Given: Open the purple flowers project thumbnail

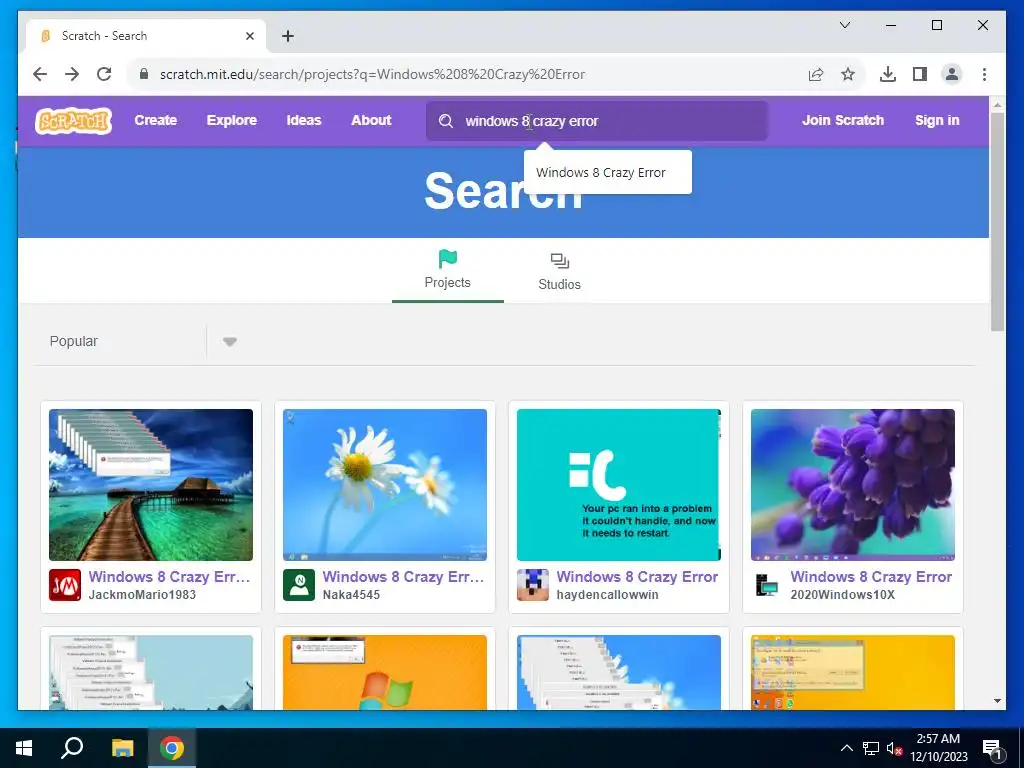Looking at the screenshot, I should click(853, 485).
